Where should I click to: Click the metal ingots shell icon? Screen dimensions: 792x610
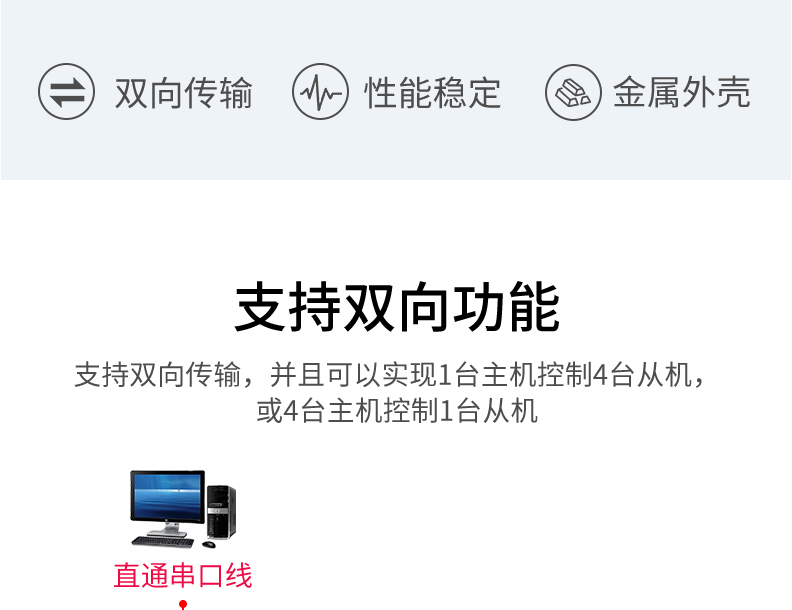pyautogui.click(x=573, y=92)
